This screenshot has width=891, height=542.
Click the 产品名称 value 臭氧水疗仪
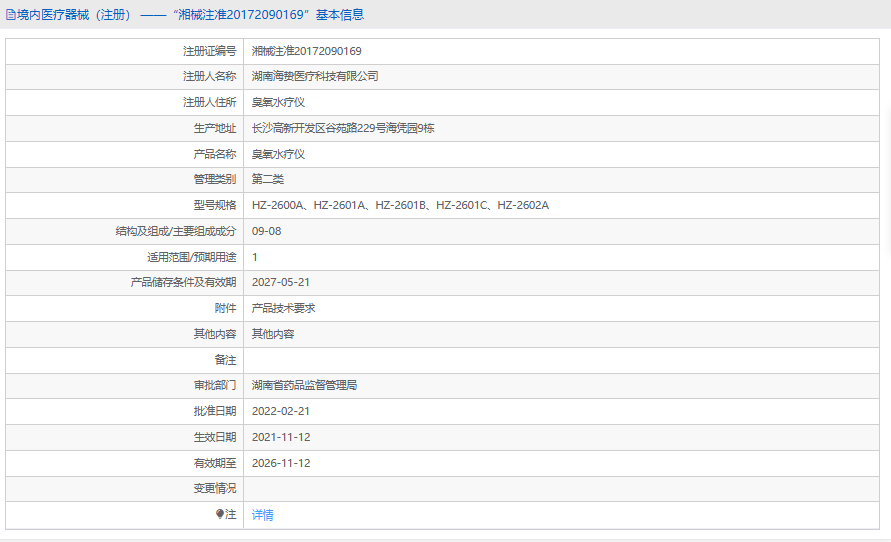pyautogui.click(x=278, y=154)
